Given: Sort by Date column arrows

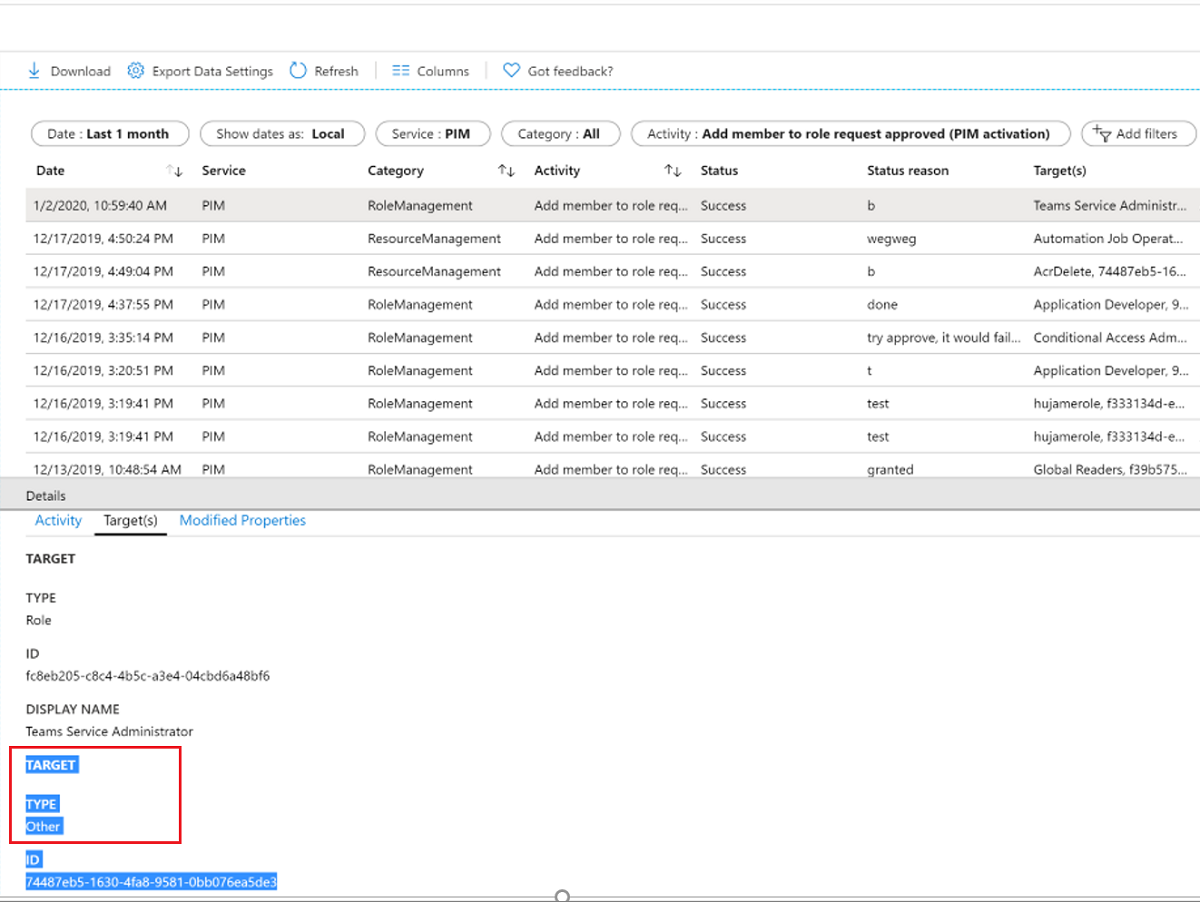Looking at the screenshot, I should 174,171.
